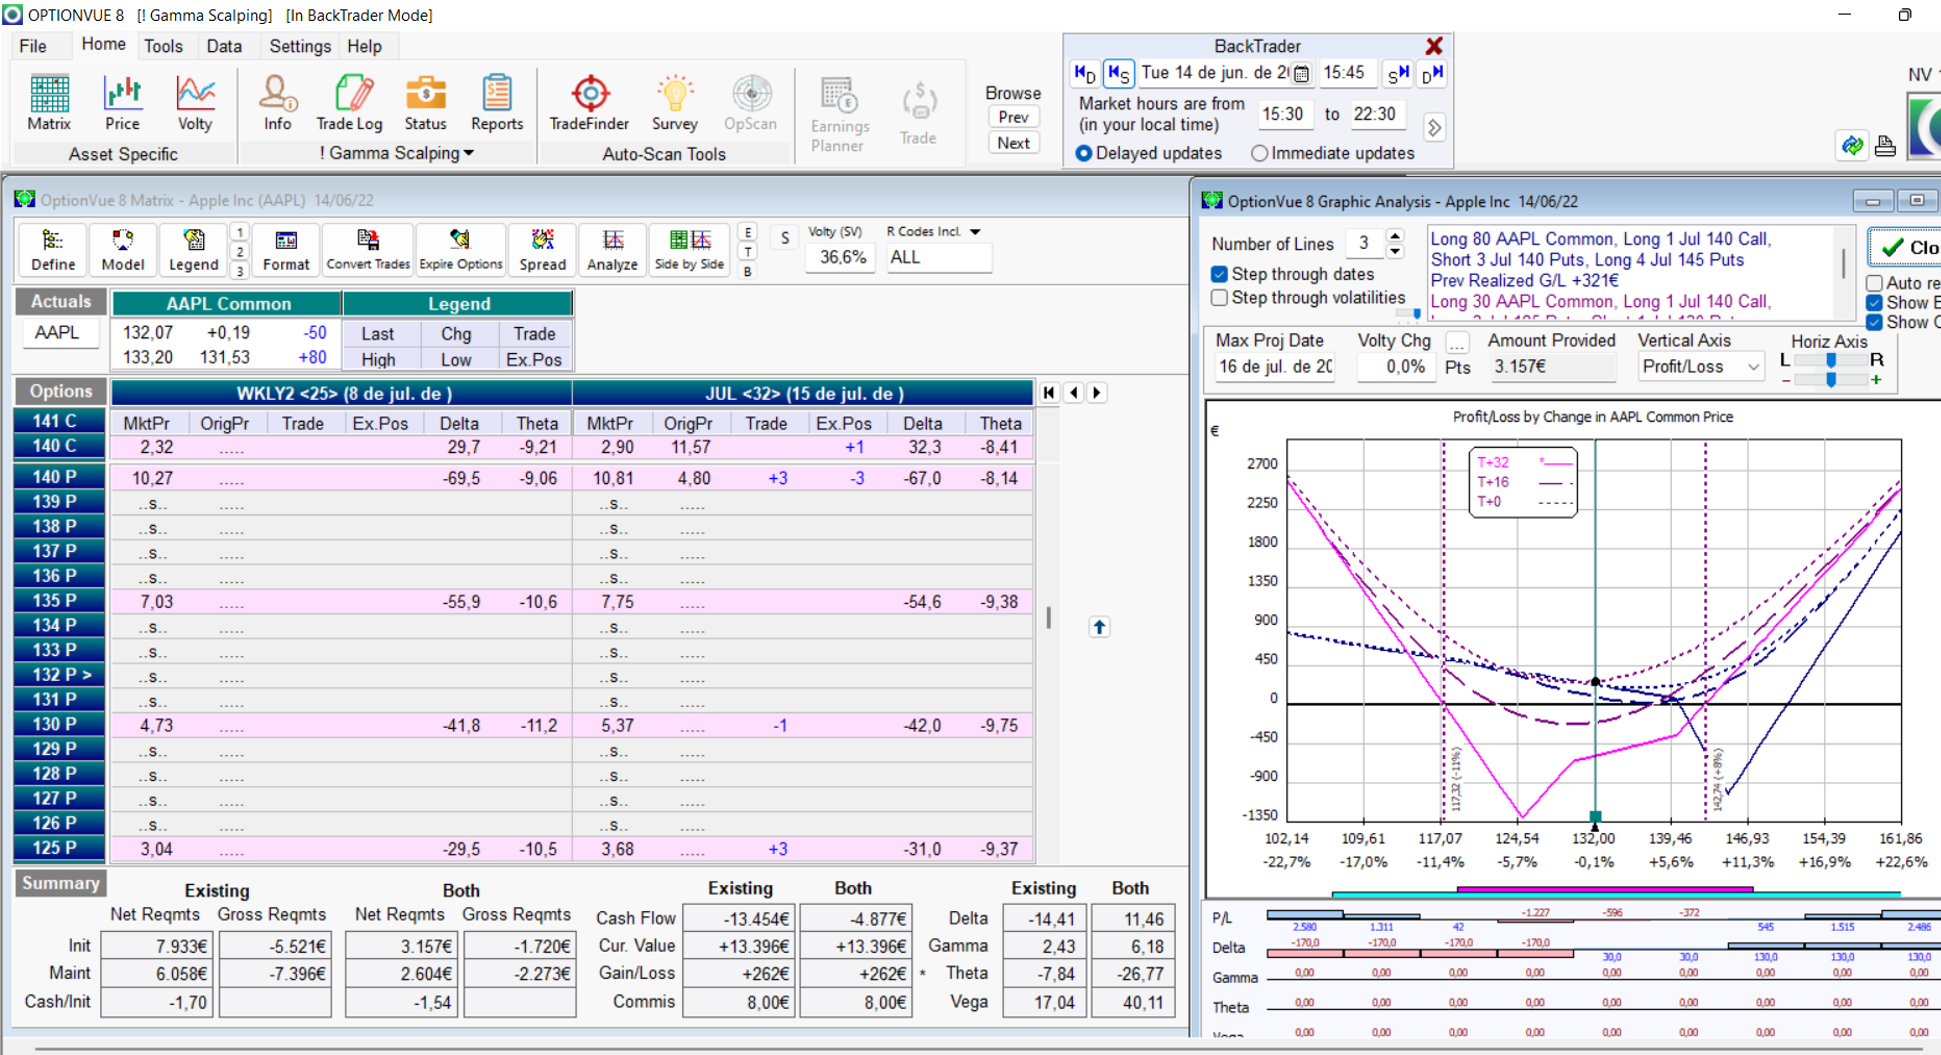
Task: Click the Legend icon in Matrix toolbar
Action: [x=193, y=250]
